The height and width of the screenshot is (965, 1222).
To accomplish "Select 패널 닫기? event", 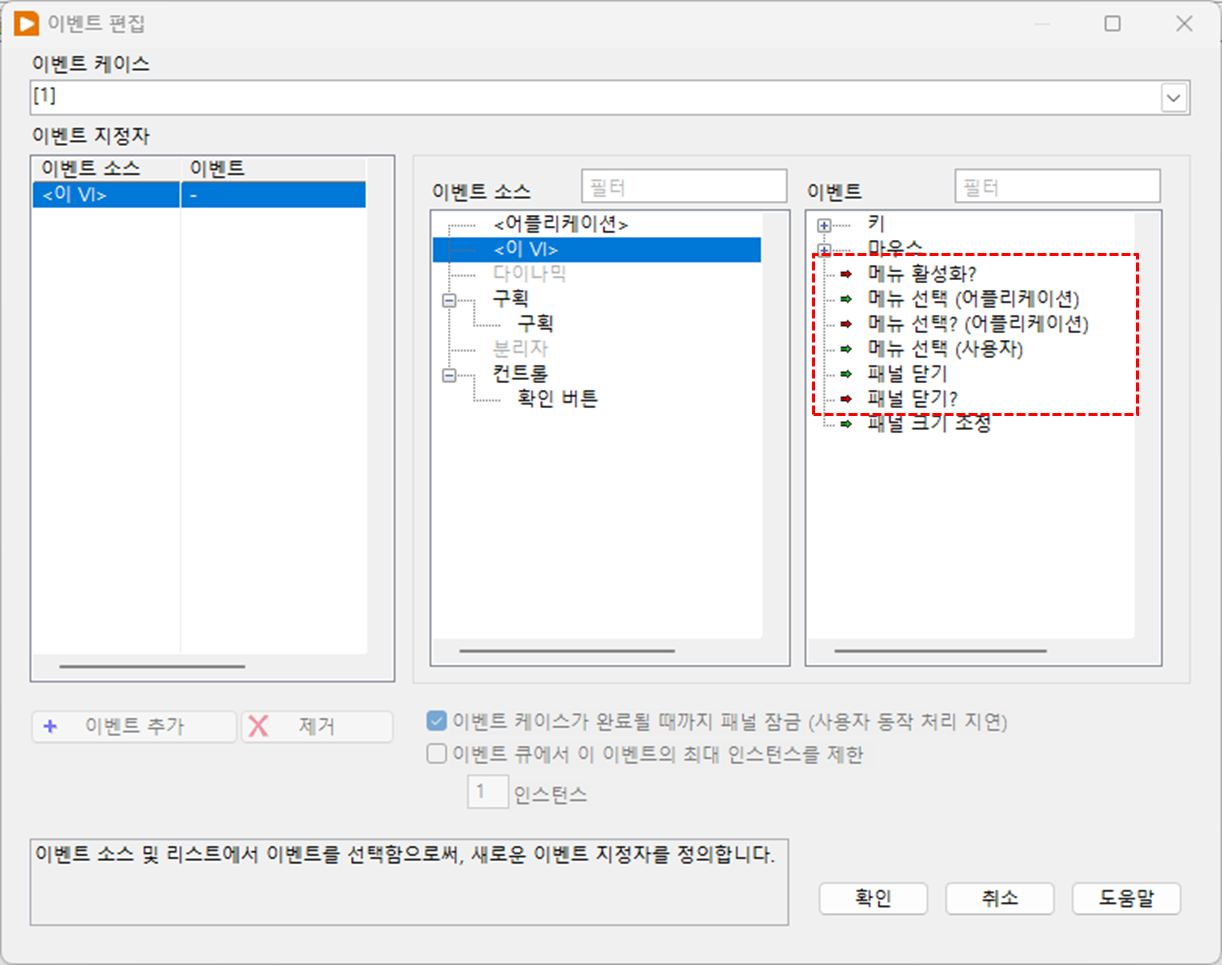I will tap(912, 399).
